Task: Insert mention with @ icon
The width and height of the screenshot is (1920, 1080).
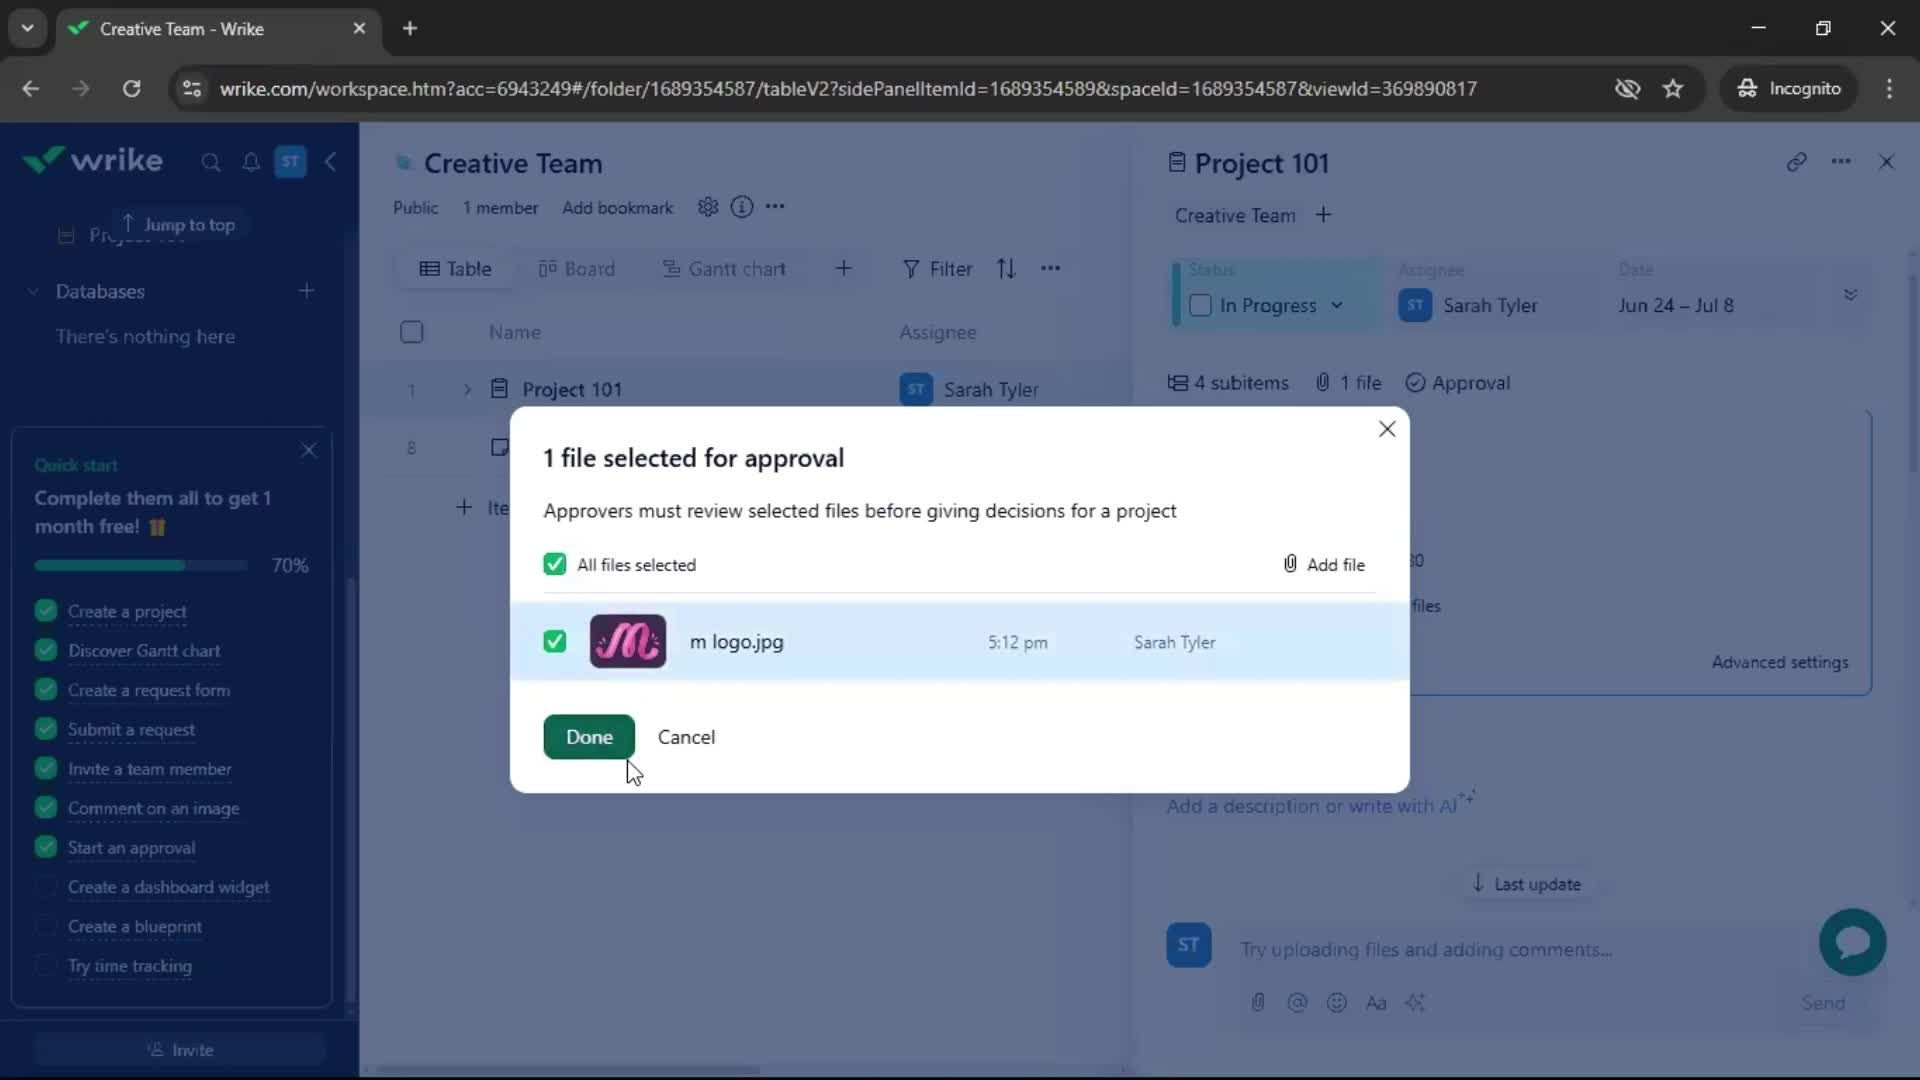Action: pos(1297,1002)
